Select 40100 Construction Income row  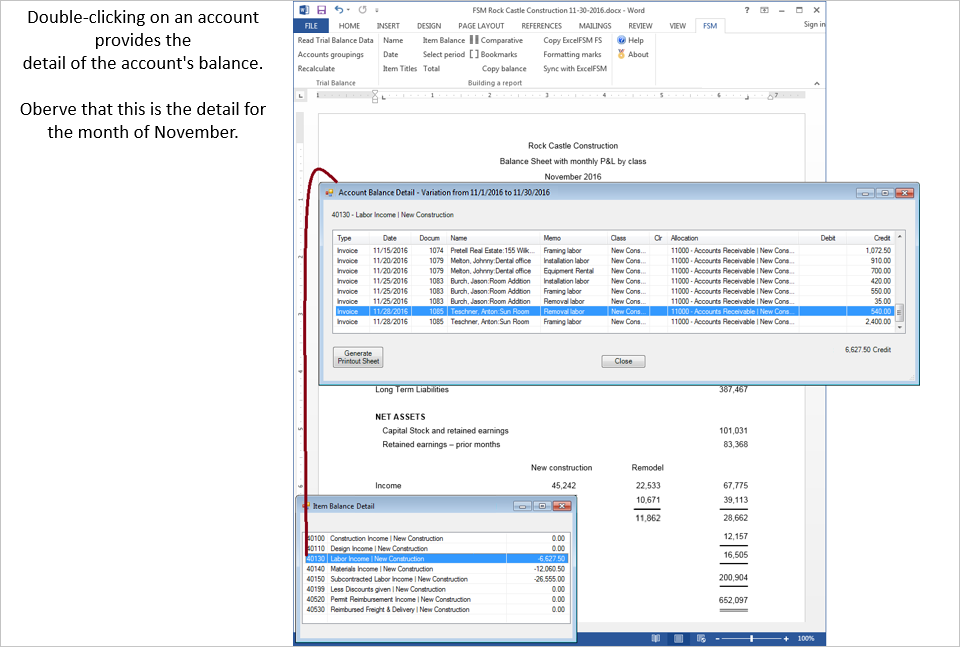[436, 539]
